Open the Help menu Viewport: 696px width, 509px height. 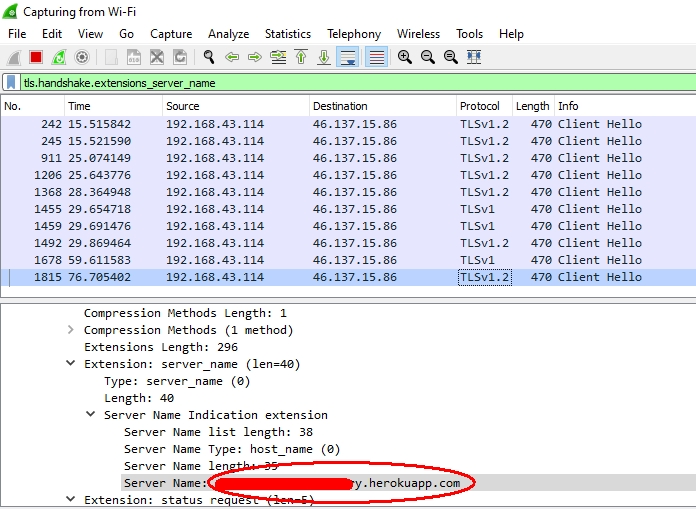511,34
